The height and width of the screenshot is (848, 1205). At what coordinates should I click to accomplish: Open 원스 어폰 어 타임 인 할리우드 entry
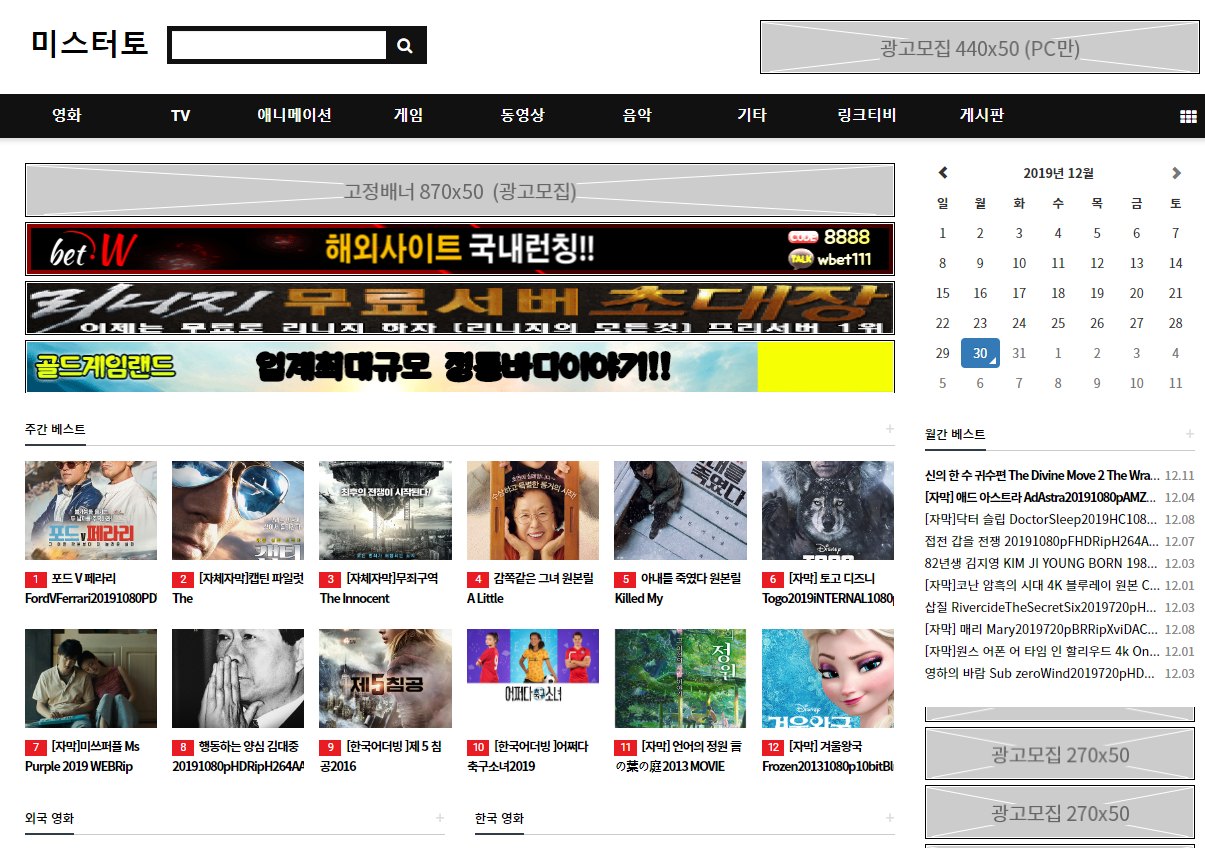[x=1042, y=651]
